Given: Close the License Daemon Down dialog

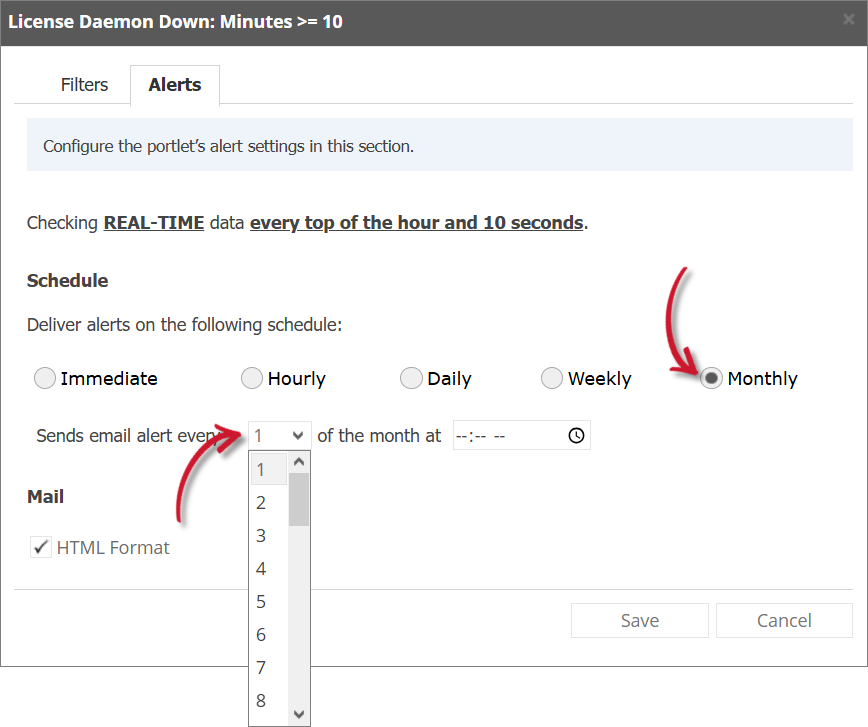Looking at the screenshot, I should (851, 21).
